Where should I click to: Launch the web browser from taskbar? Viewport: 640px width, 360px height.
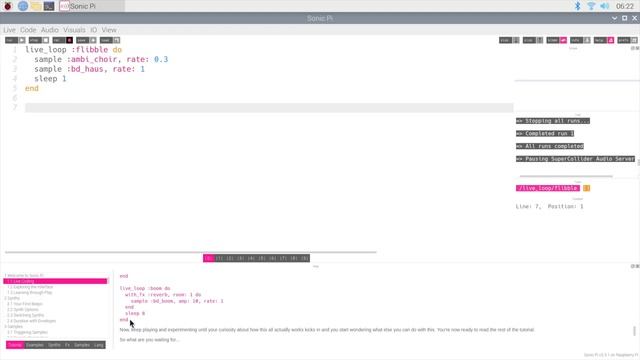pos(23,6)
